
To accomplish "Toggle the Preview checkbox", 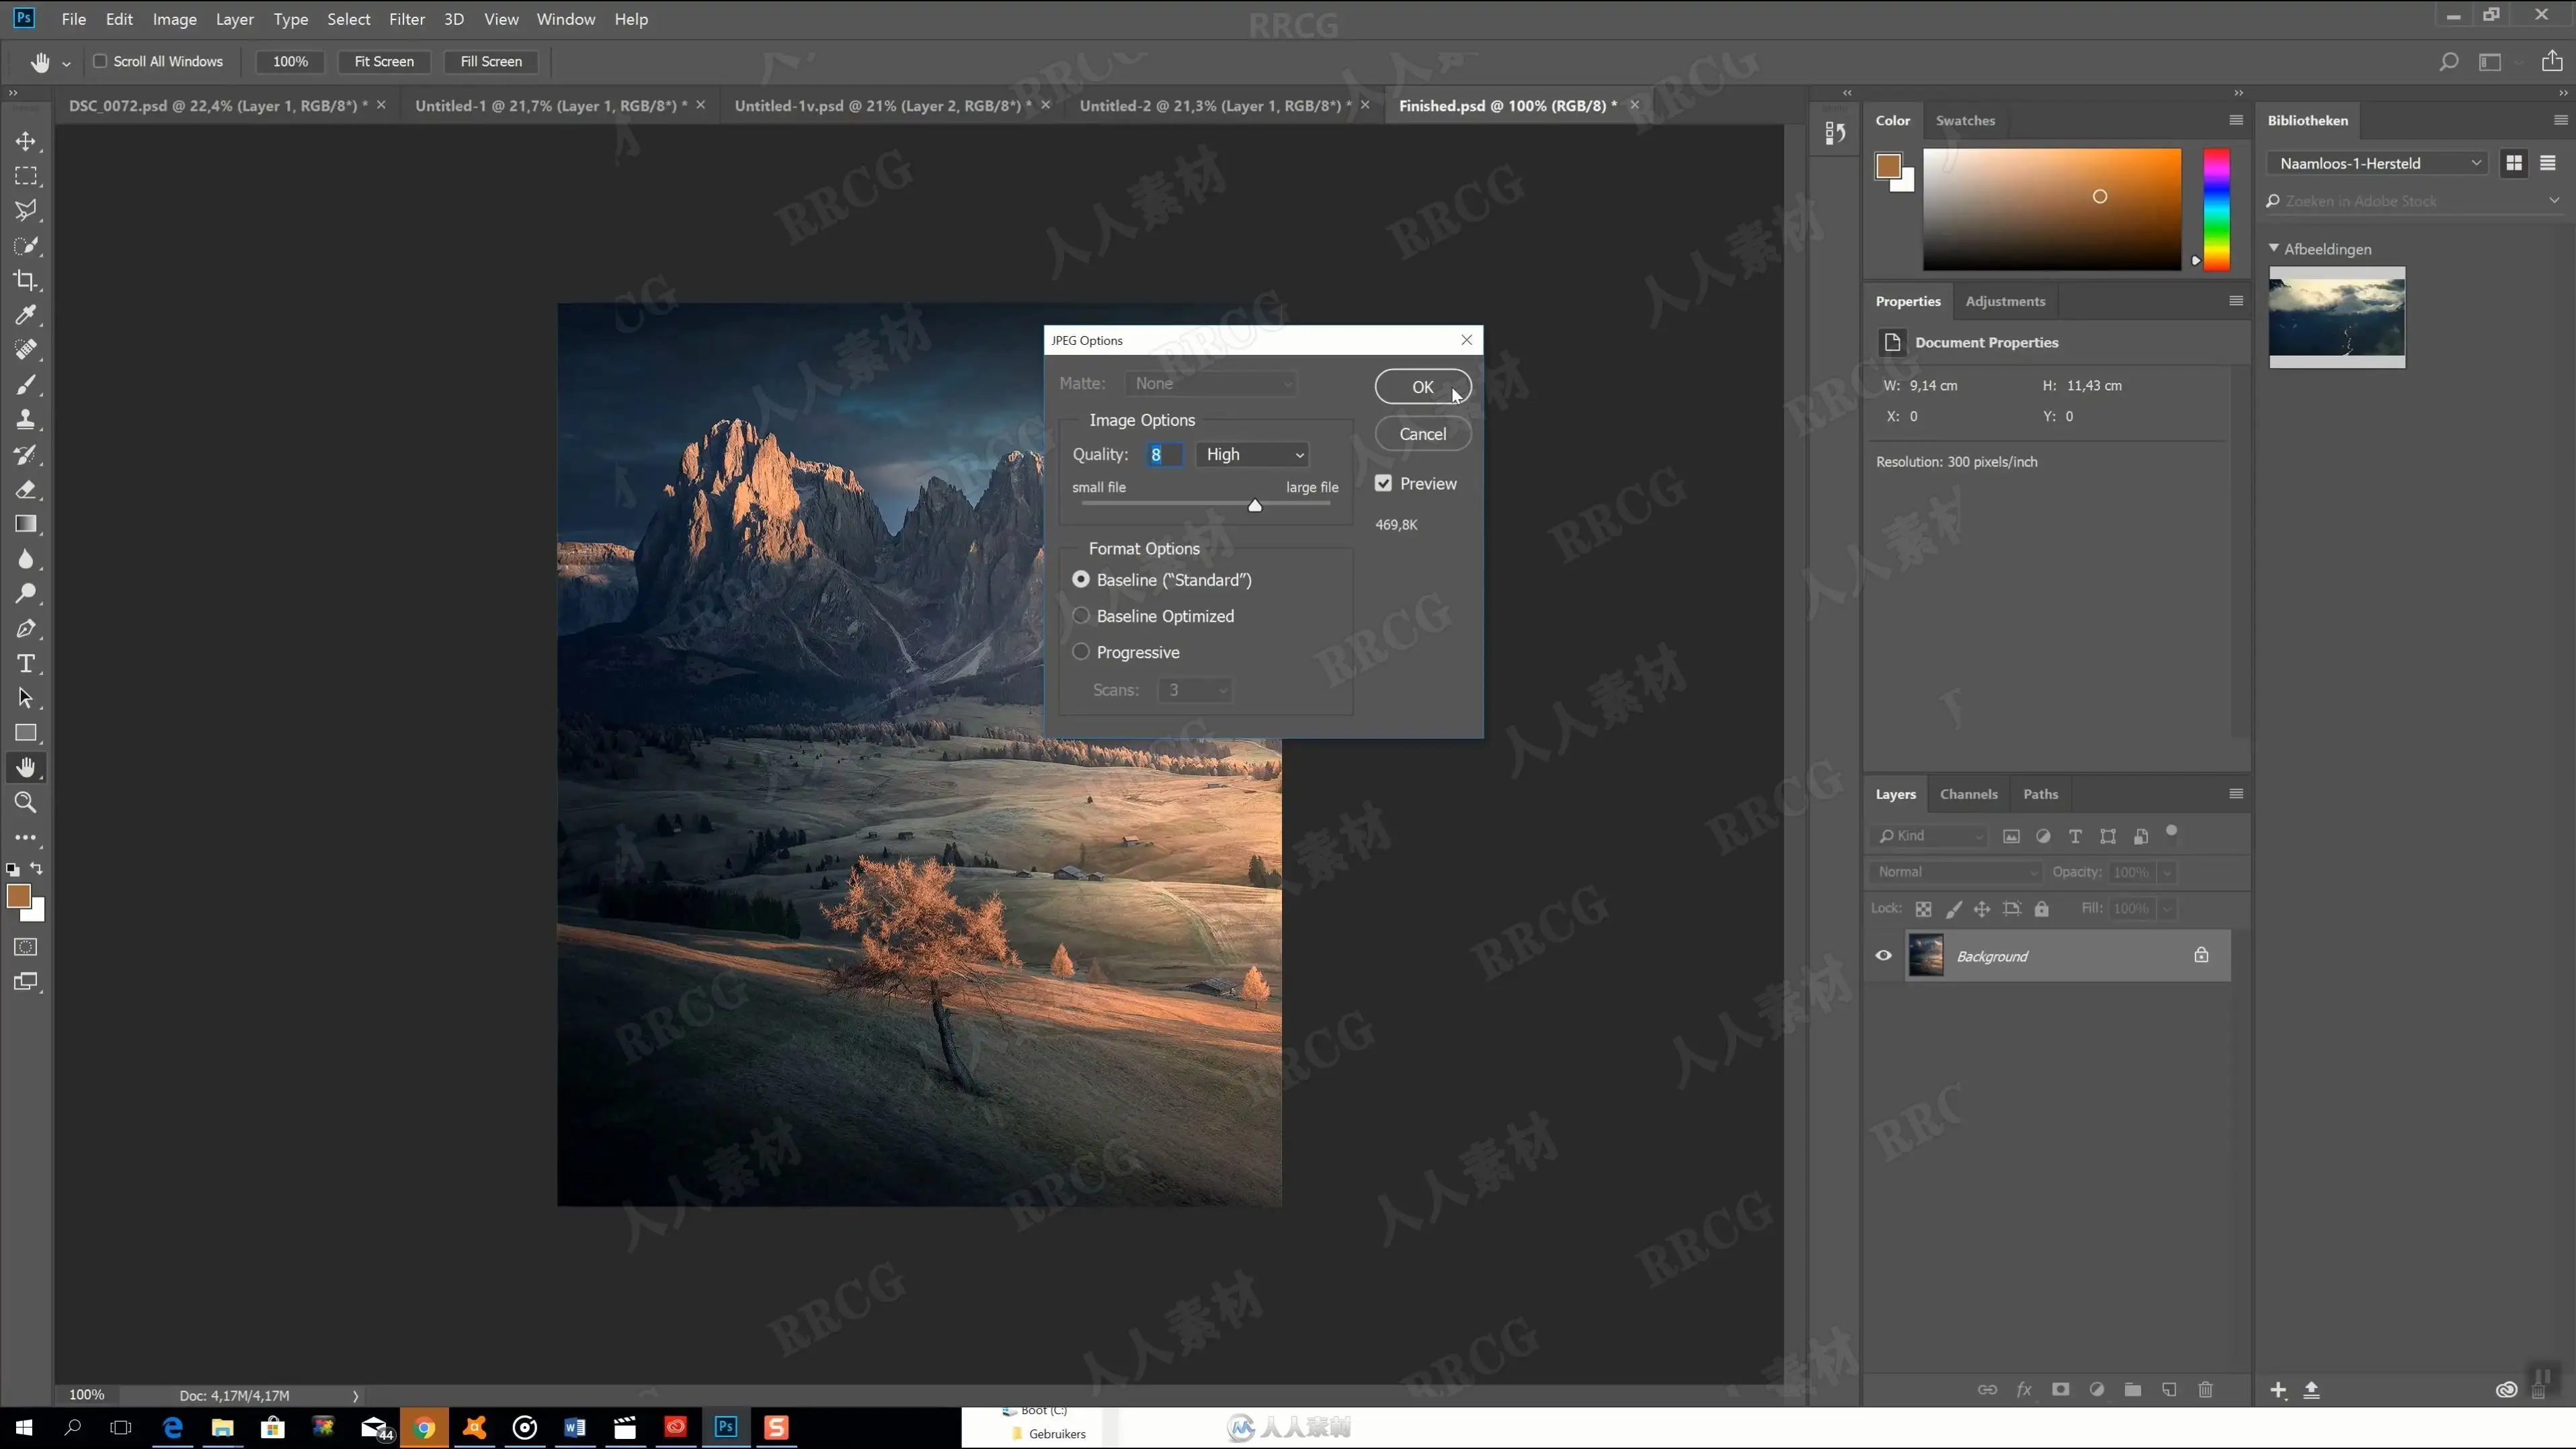I will [1383, 484].
